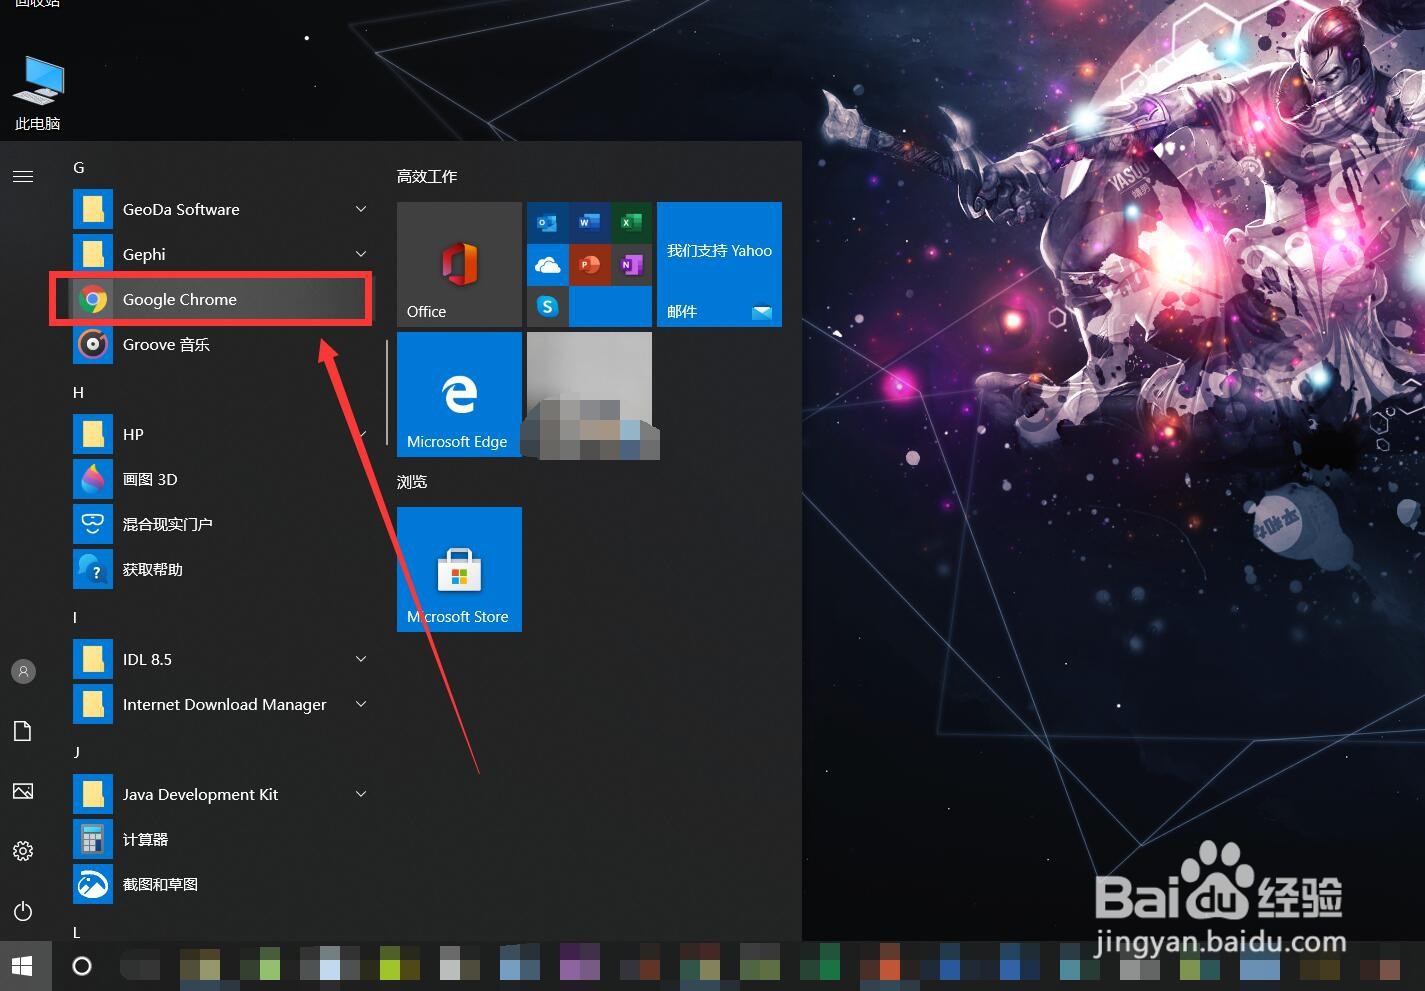Click the 高效工作 group title
This screenshot has width=1425, height=991.
point(427,176)
